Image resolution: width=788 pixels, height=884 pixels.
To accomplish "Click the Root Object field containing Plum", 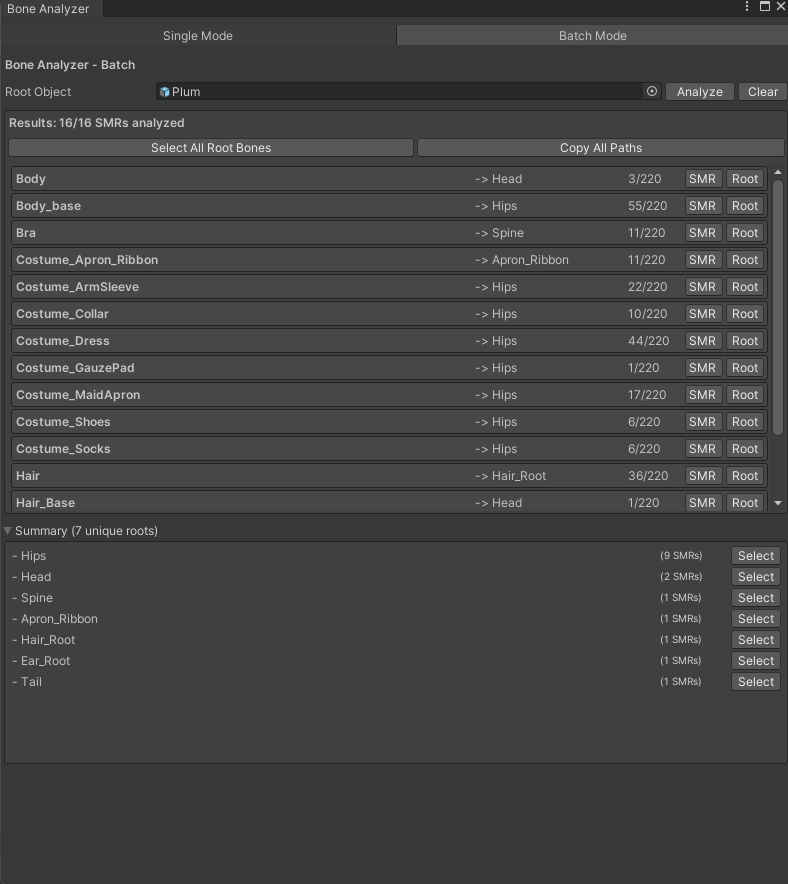I will coord(400,91).
